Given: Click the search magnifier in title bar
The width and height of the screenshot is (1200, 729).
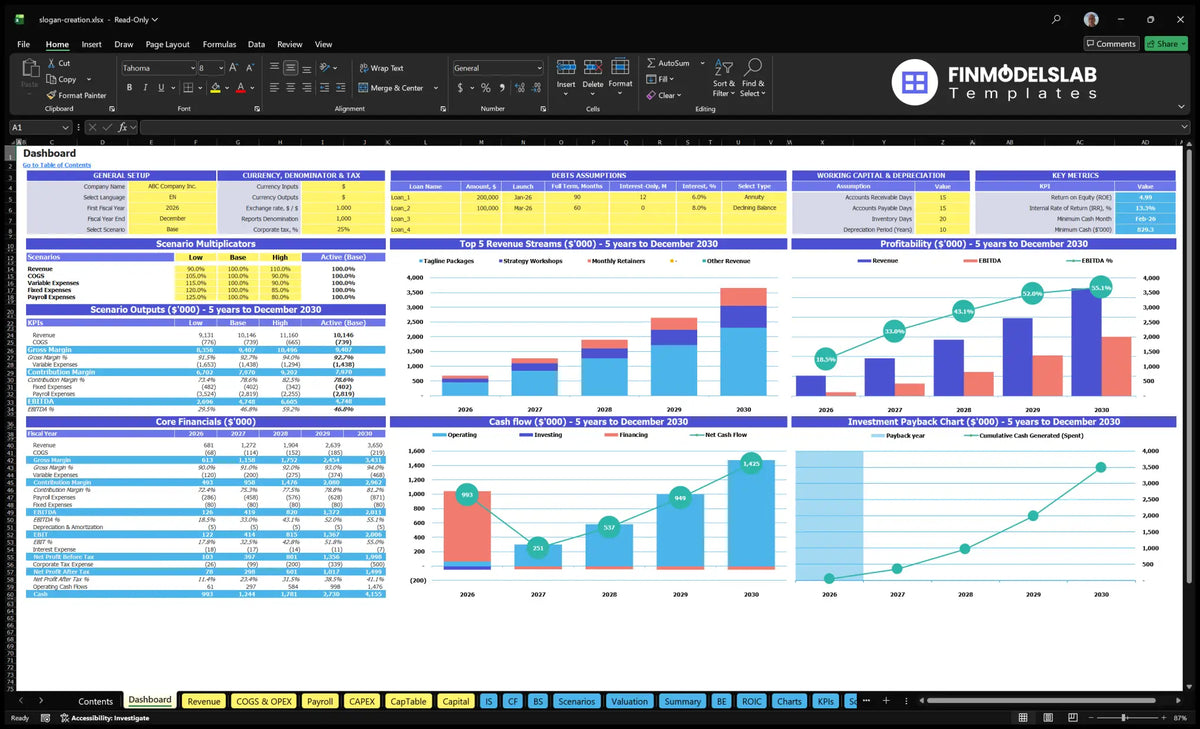Looking at the screenshot, I should [x=1057, y=19].
